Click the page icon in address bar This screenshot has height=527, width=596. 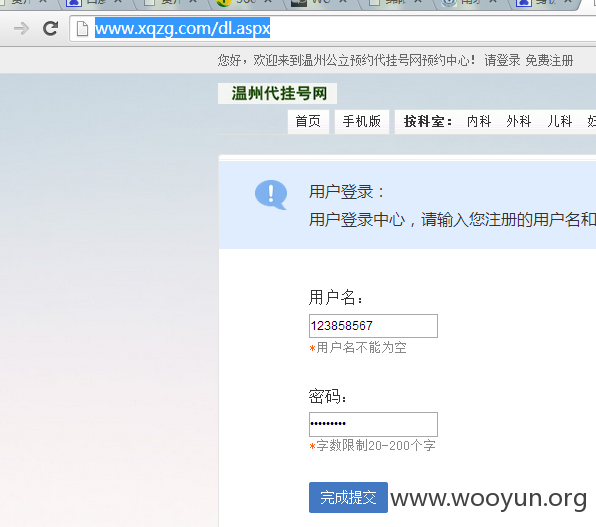coord(82,29)
